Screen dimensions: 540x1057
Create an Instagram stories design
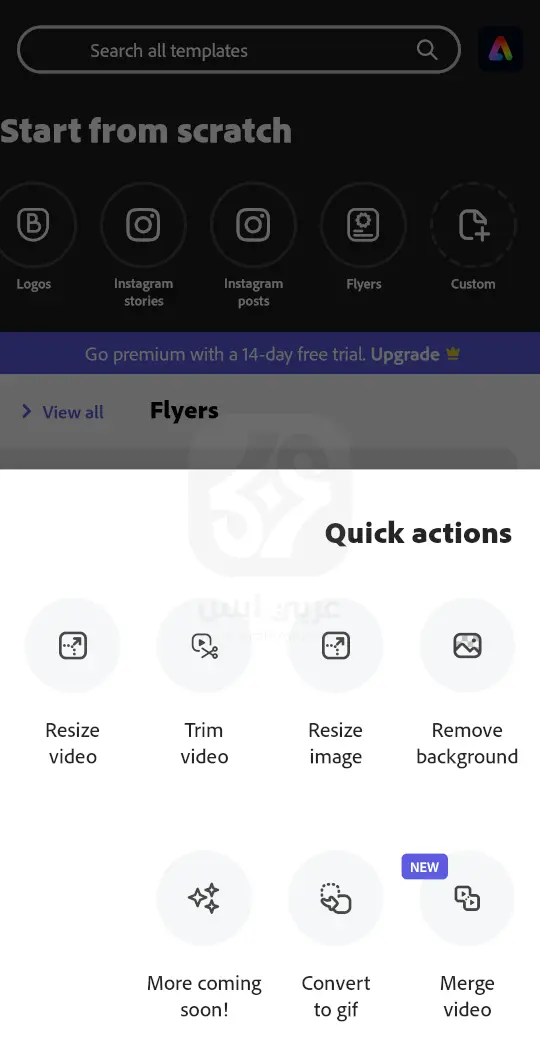point(143,224)
